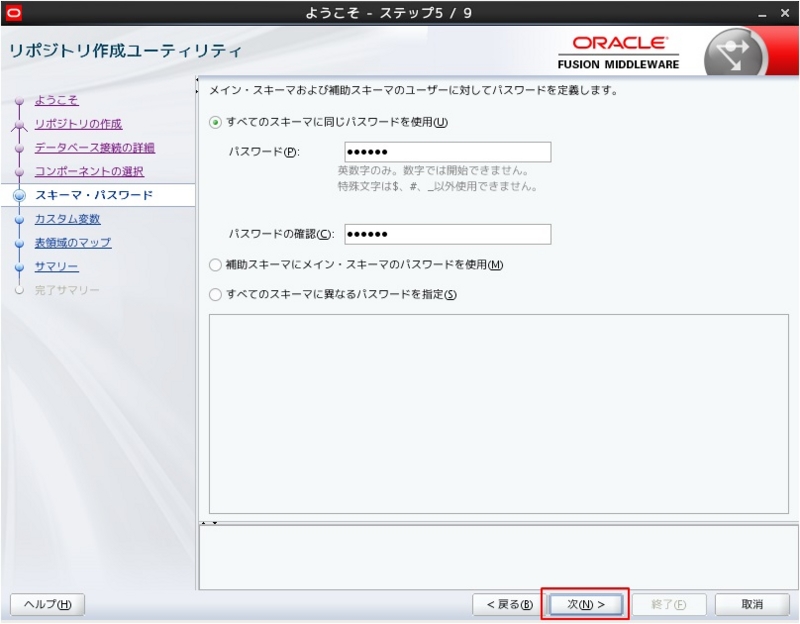
Task: Click the Oracle icon in title bar
Action: pyautogui.click(x=13, y=12)
